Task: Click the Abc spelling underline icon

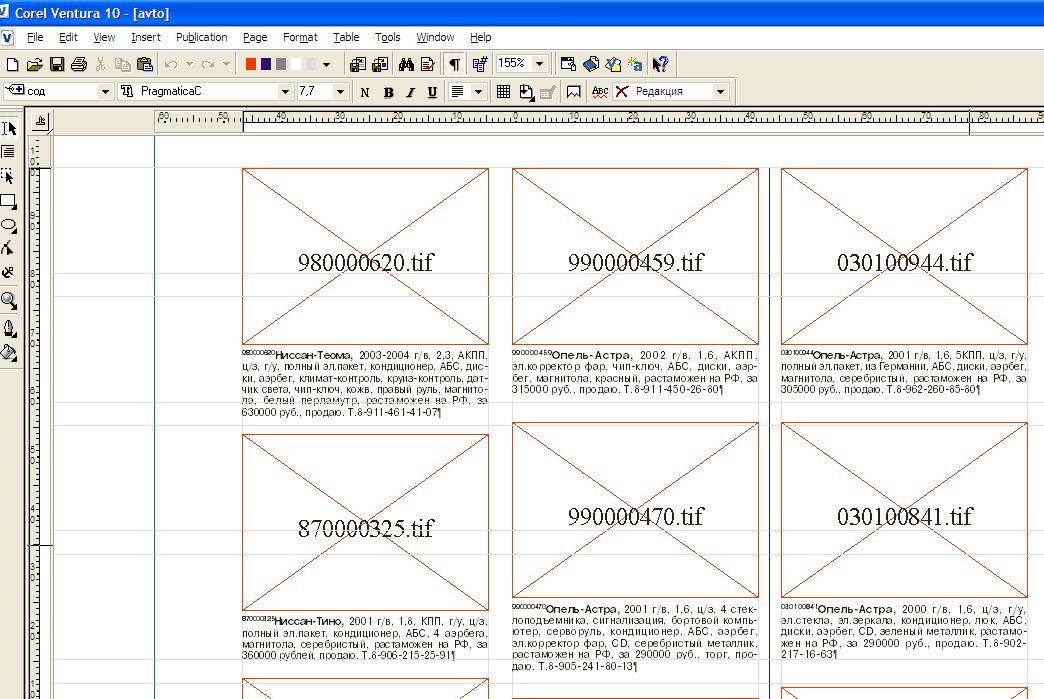Action: 600,92
